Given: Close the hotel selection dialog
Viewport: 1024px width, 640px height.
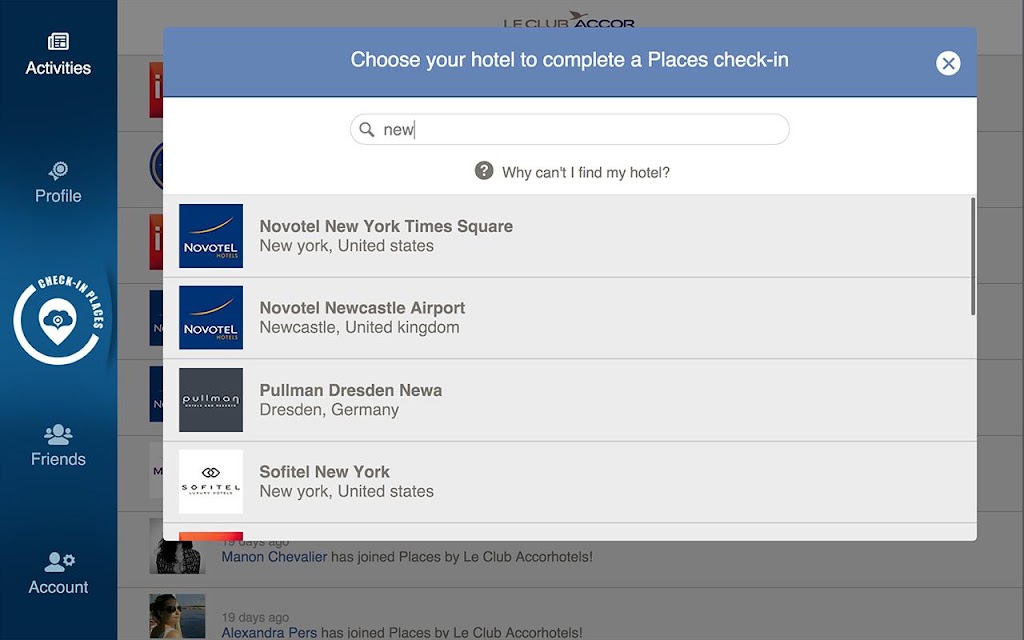Looking at the screenshot, I should click(948, 63).
